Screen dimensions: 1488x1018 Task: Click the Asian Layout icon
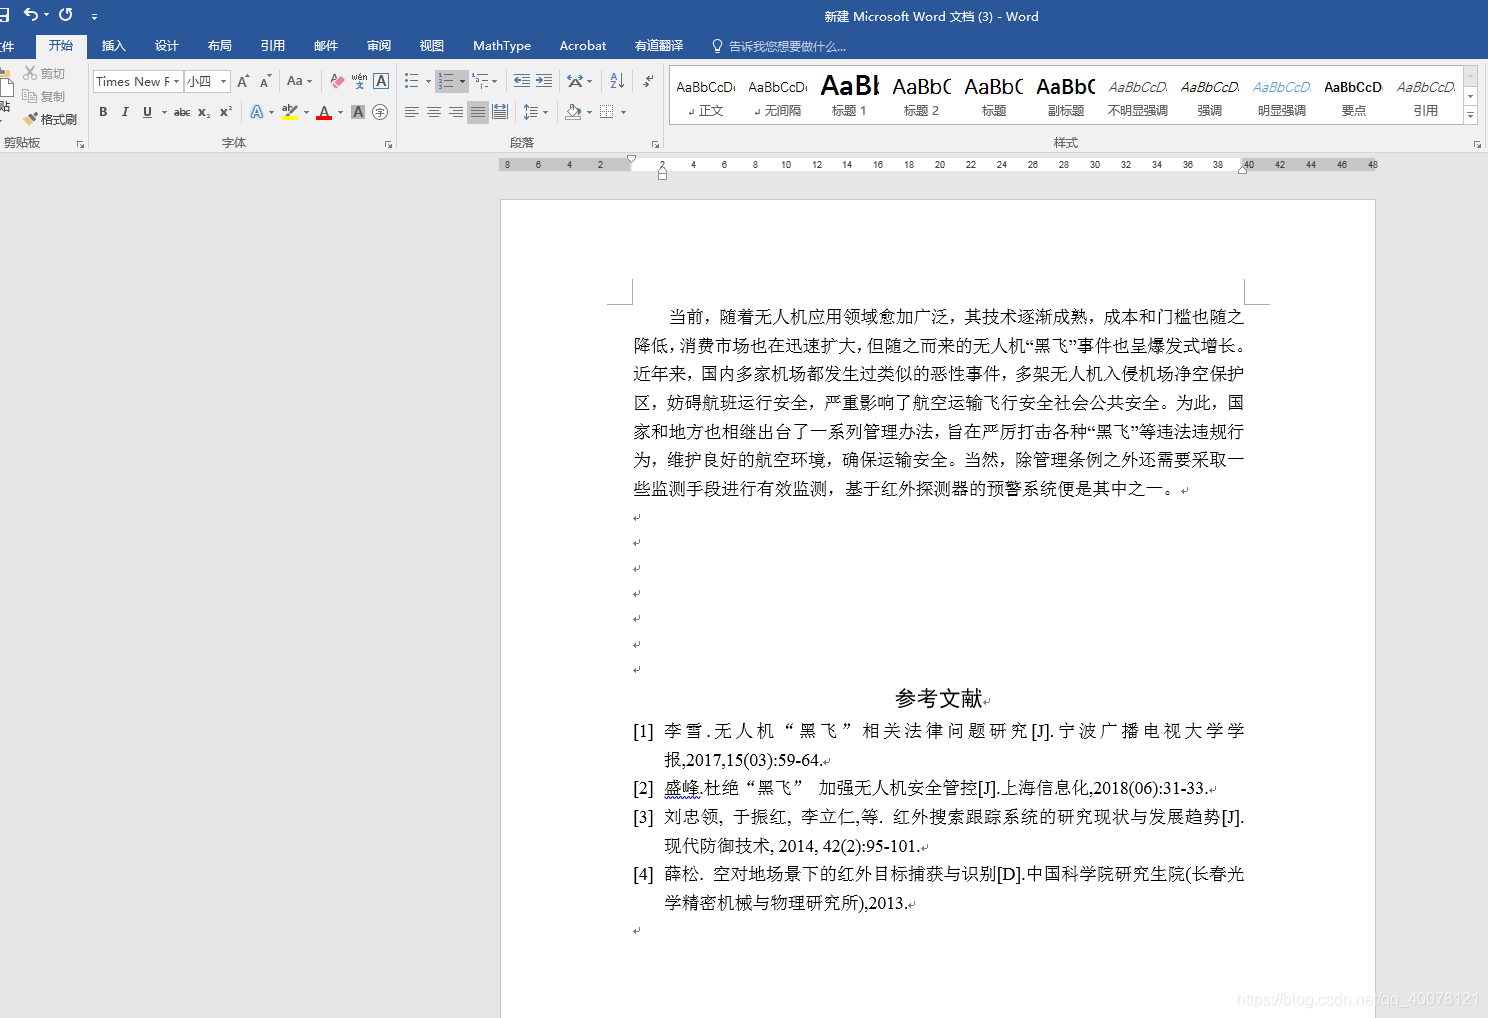point(575,81)
